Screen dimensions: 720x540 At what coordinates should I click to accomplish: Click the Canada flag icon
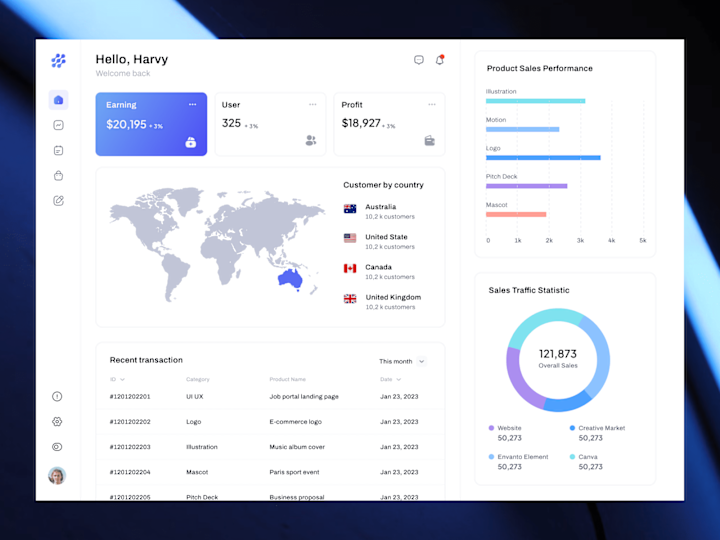click(x=350, y=269)
